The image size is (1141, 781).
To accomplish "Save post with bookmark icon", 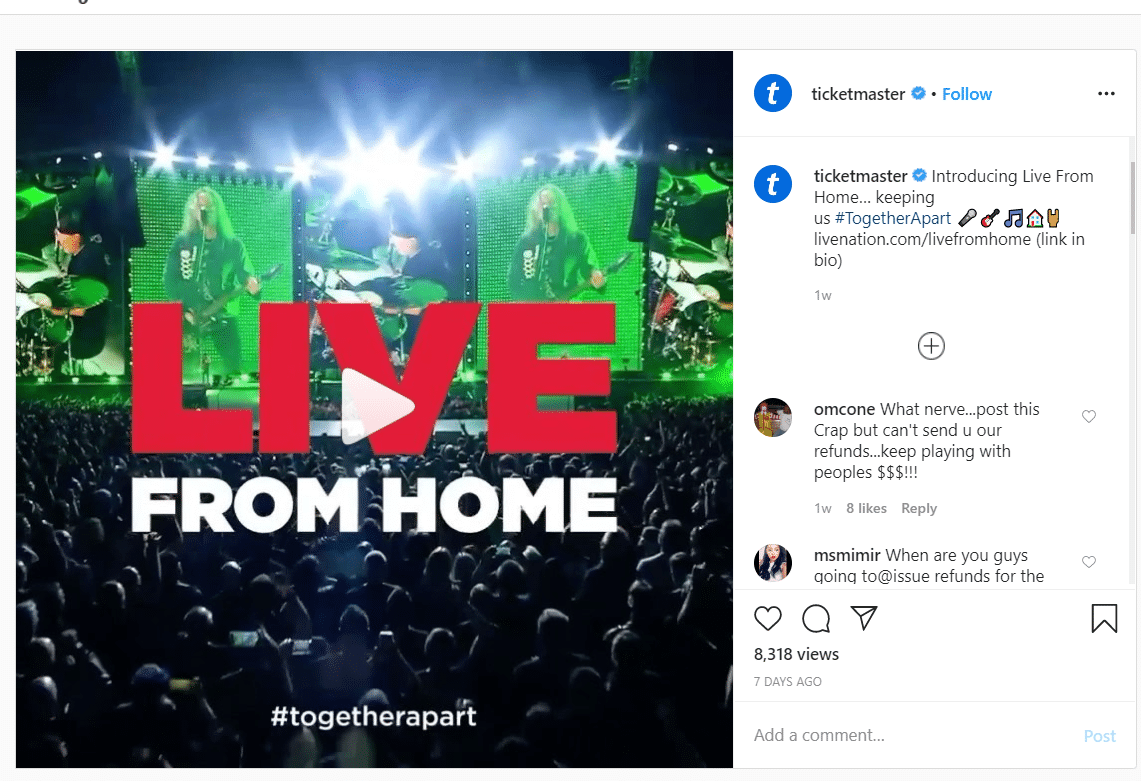I will coord(1104,619).
